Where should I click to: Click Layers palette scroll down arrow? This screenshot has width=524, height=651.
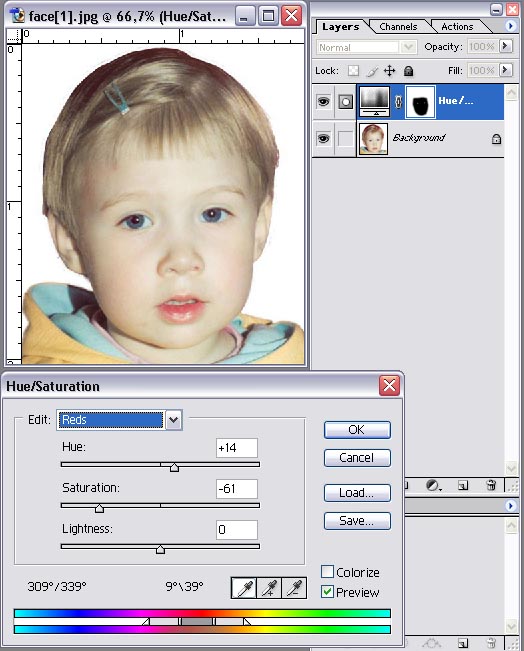coord(511,468)
